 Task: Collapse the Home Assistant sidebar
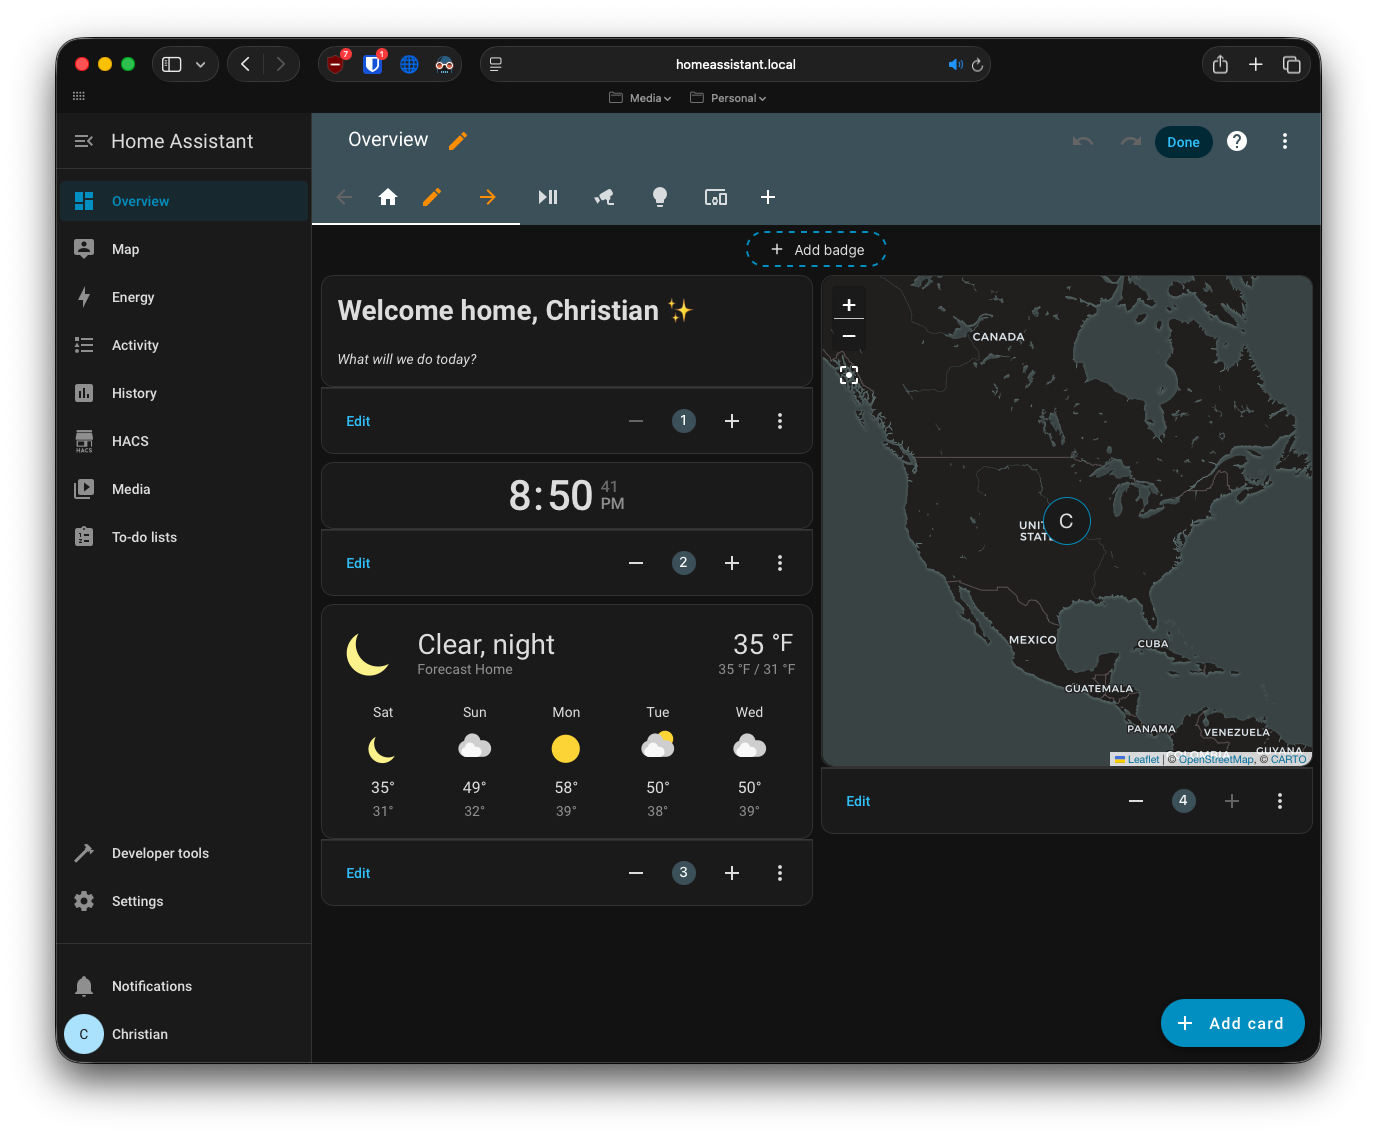[84, 141]
